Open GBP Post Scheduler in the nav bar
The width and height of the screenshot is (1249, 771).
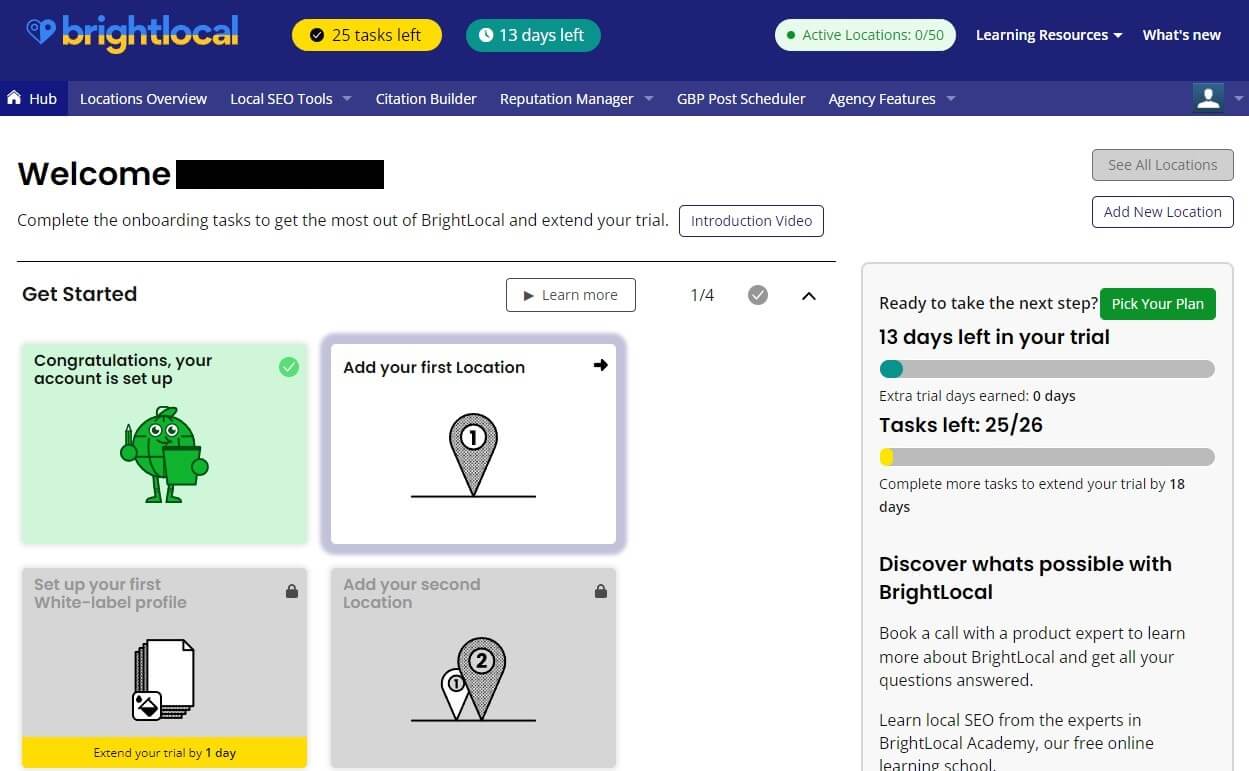(741, 98)
